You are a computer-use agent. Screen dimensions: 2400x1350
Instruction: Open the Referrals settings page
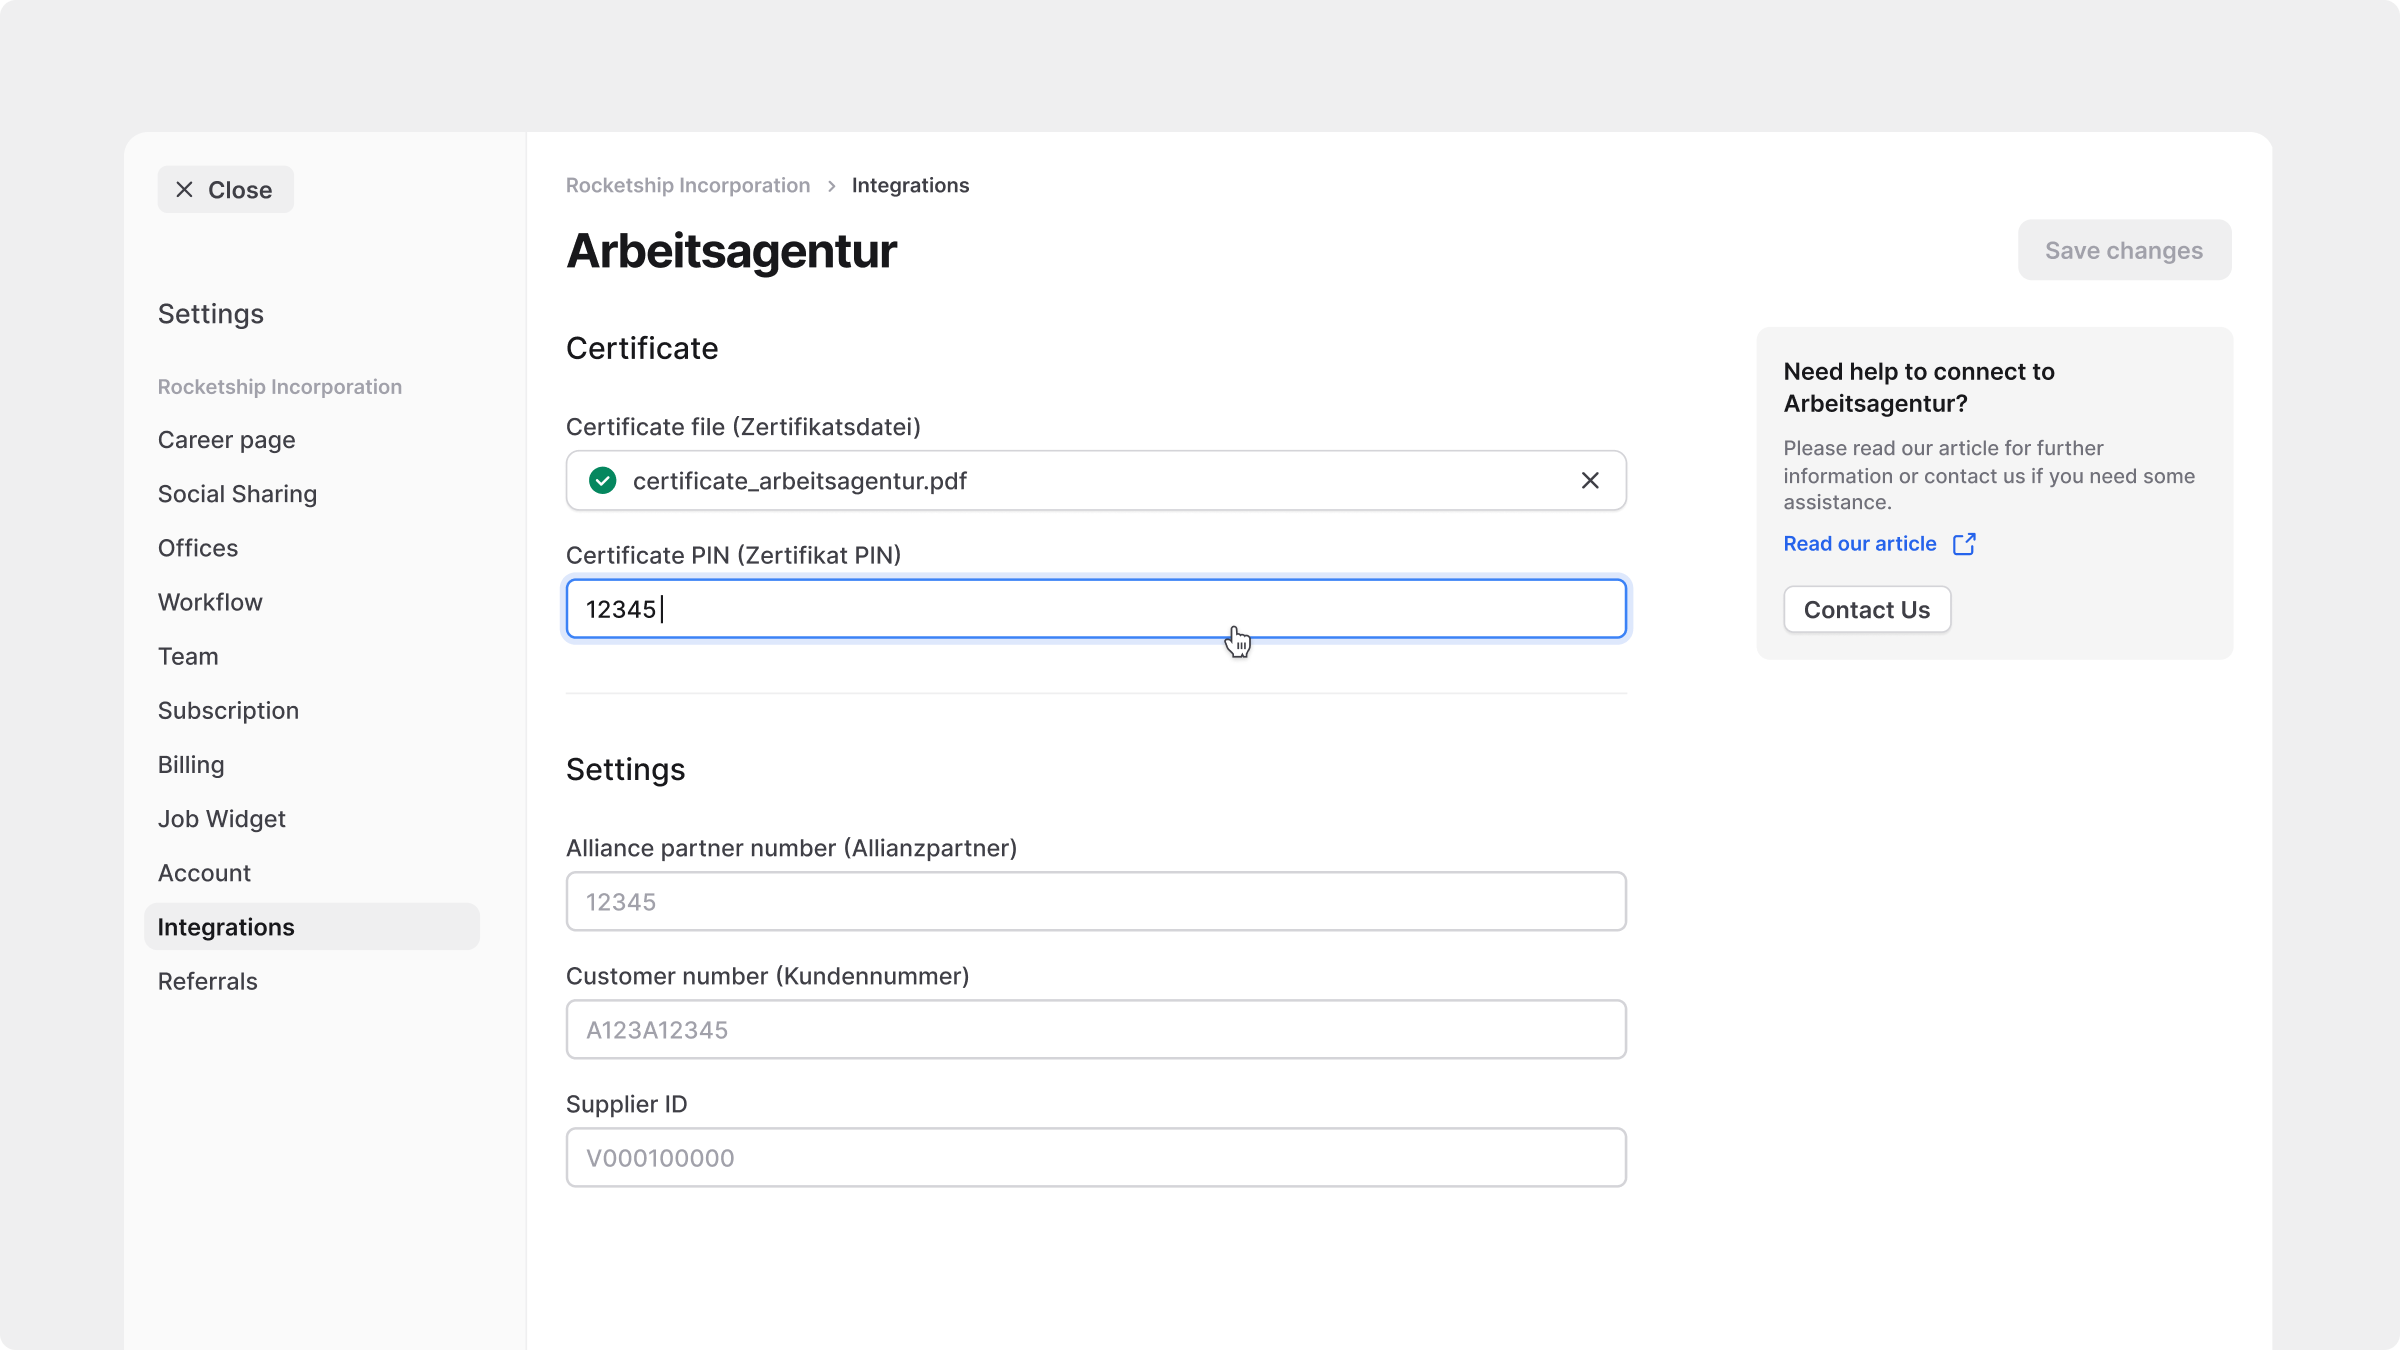click(207, 981)
